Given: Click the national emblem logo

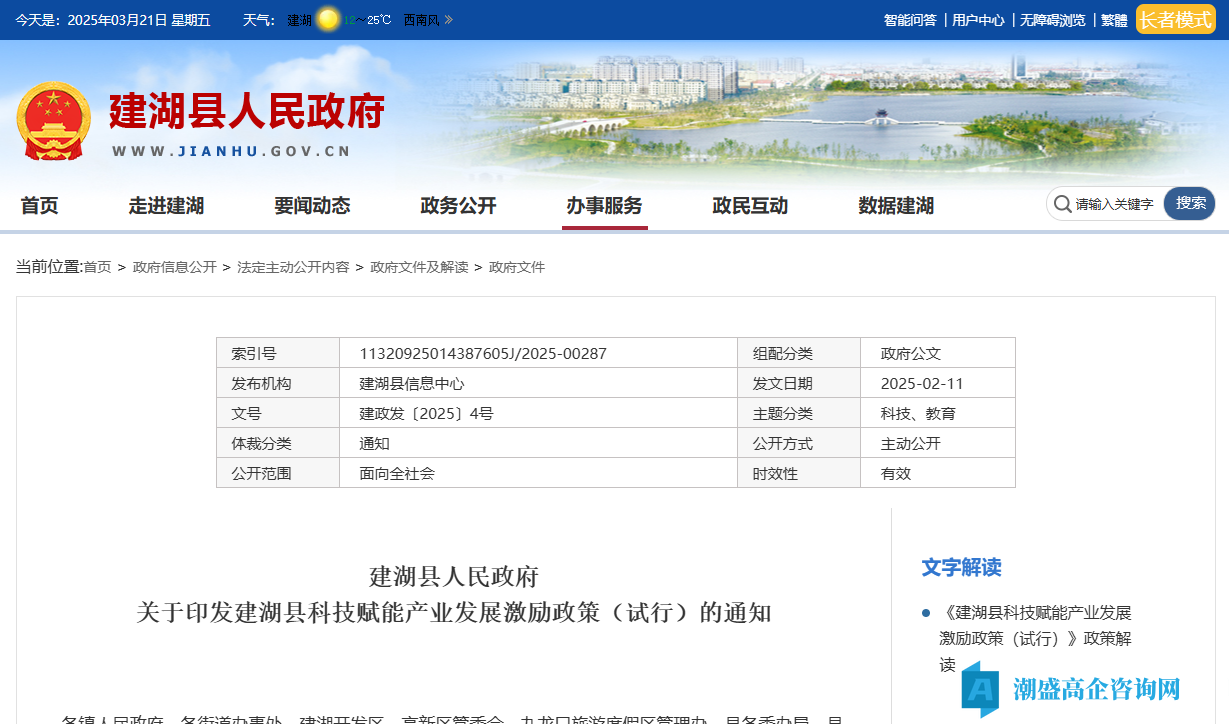Looking at the screenshot, I should click(54, 121).
